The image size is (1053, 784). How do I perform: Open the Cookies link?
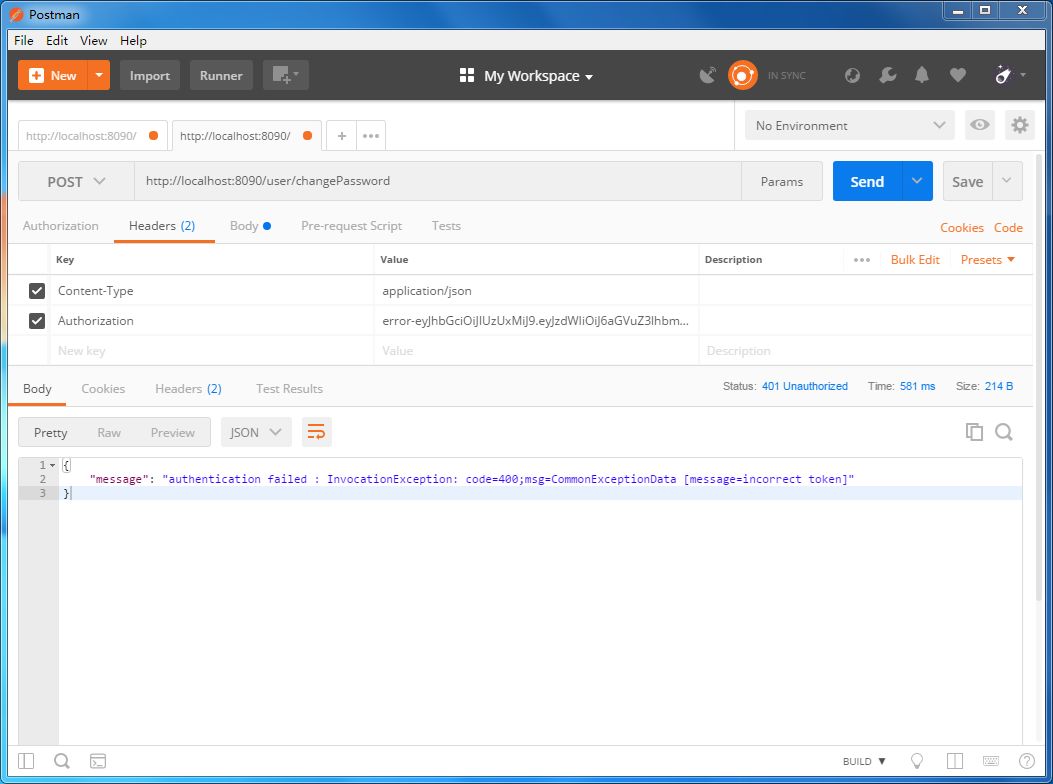tap(962, 227)
